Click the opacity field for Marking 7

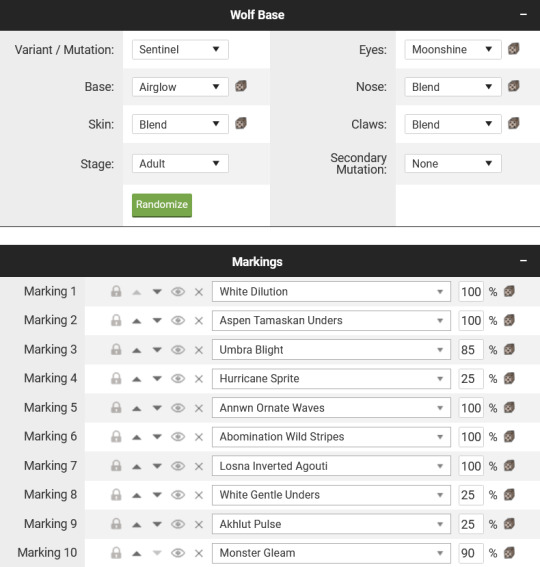click(471, 466)
